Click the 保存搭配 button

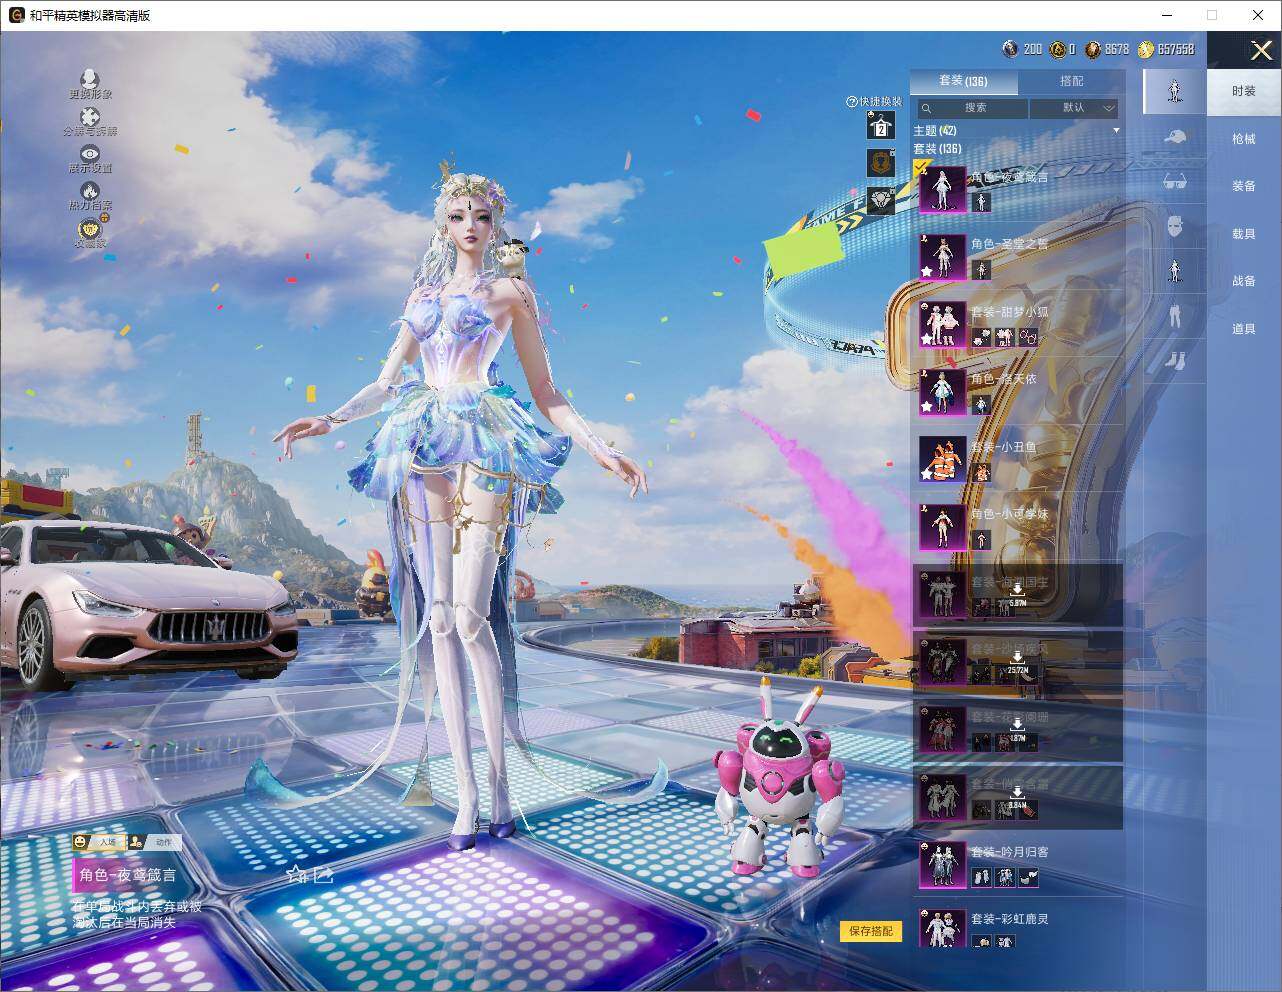pos(871,931)
